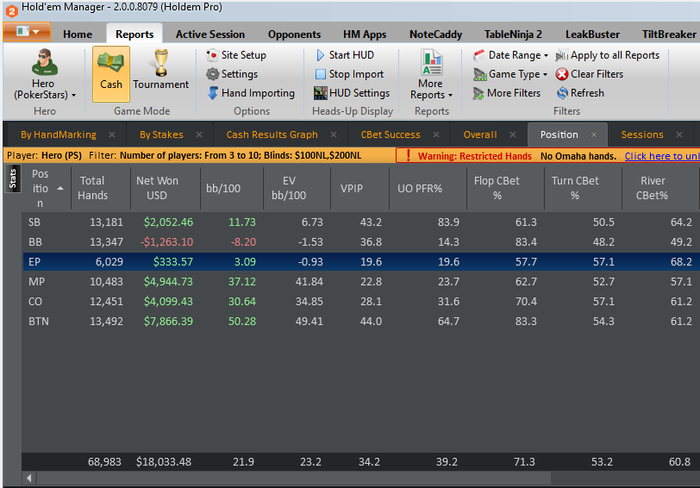This screenshot has width=700, height=488.
Task: Switch to CBet Success report tab
Action: pyautogui.click(x=390, y=134)
